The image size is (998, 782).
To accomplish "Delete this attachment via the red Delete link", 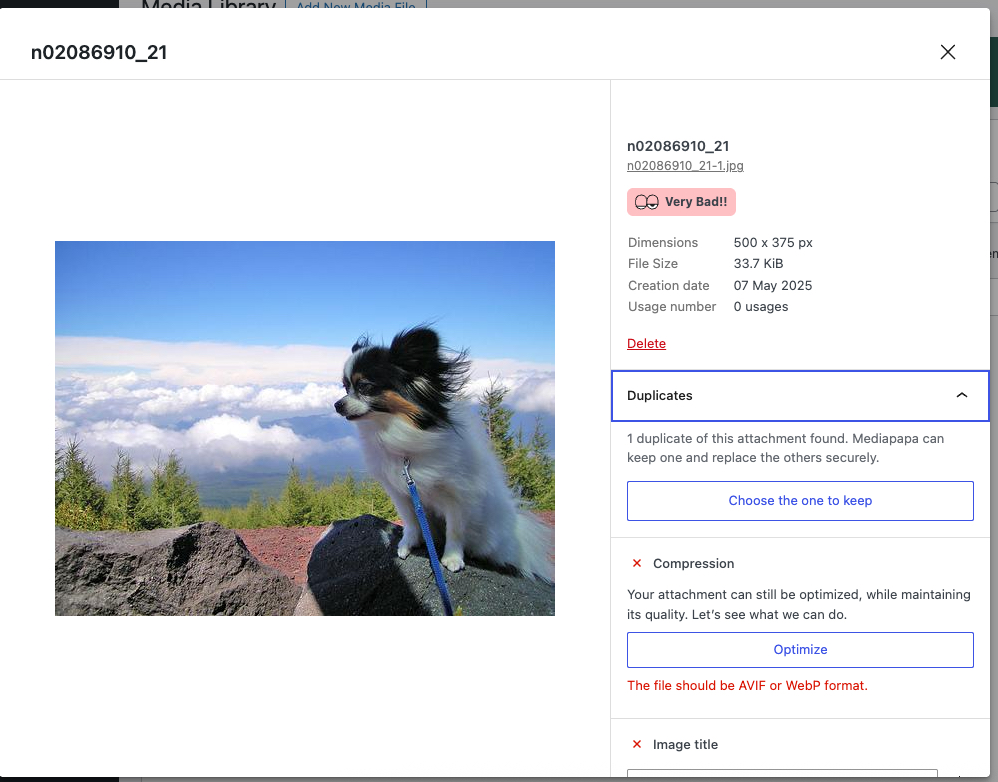I will point(646,344).
